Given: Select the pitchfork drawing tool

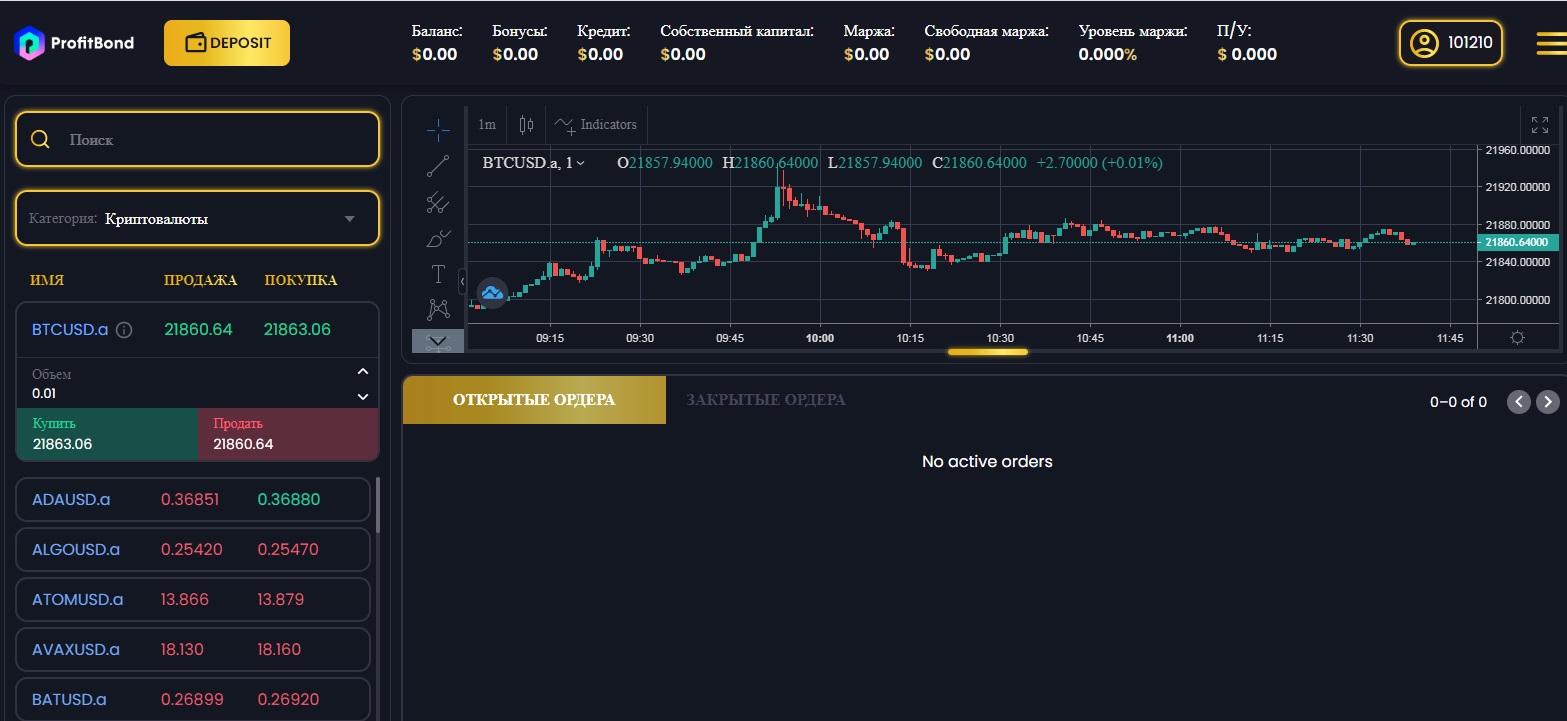Looking at the screenshot, I should (438, 204).
